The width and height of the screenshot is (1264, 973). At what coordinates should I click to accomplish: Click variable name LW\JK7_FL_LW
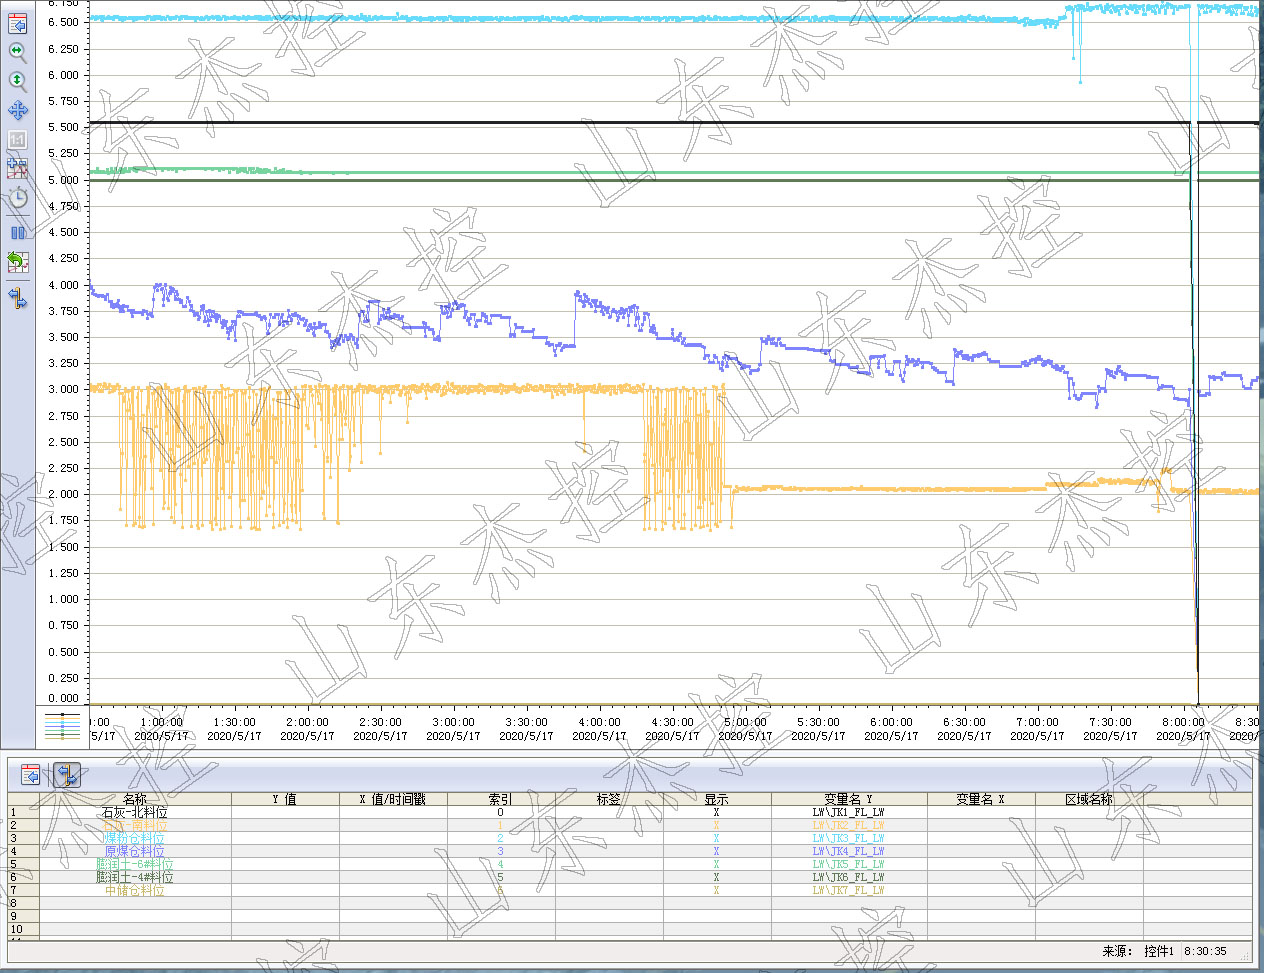849,890
